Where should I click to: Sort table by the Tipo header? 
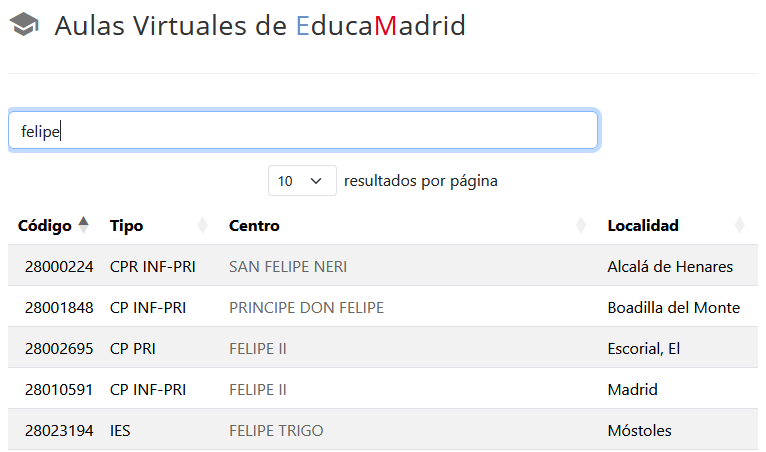point(127,226)
